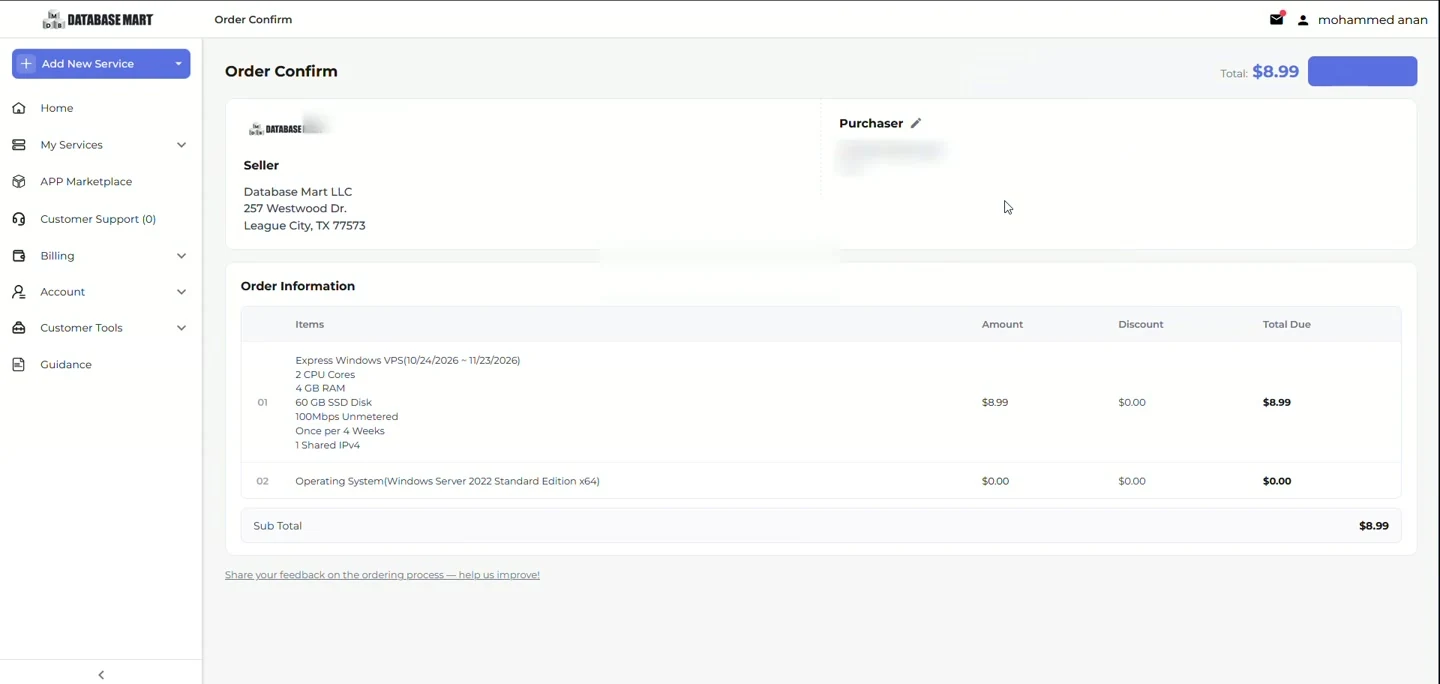Click the user profile icon
Screen dimensions: 1440x684
[1303, 20]
